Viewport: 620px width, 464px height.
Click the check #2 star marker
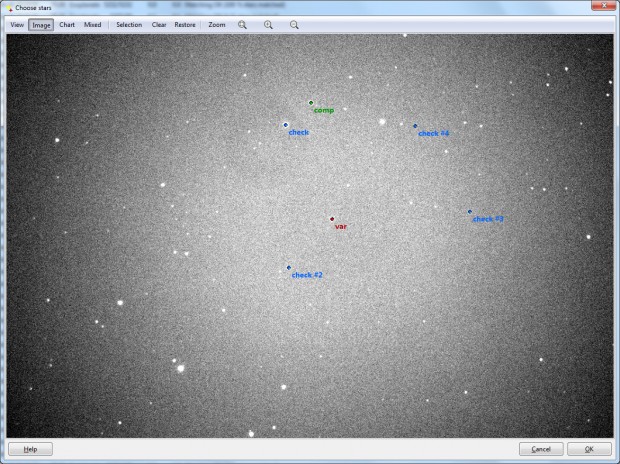tap(289, 268)
